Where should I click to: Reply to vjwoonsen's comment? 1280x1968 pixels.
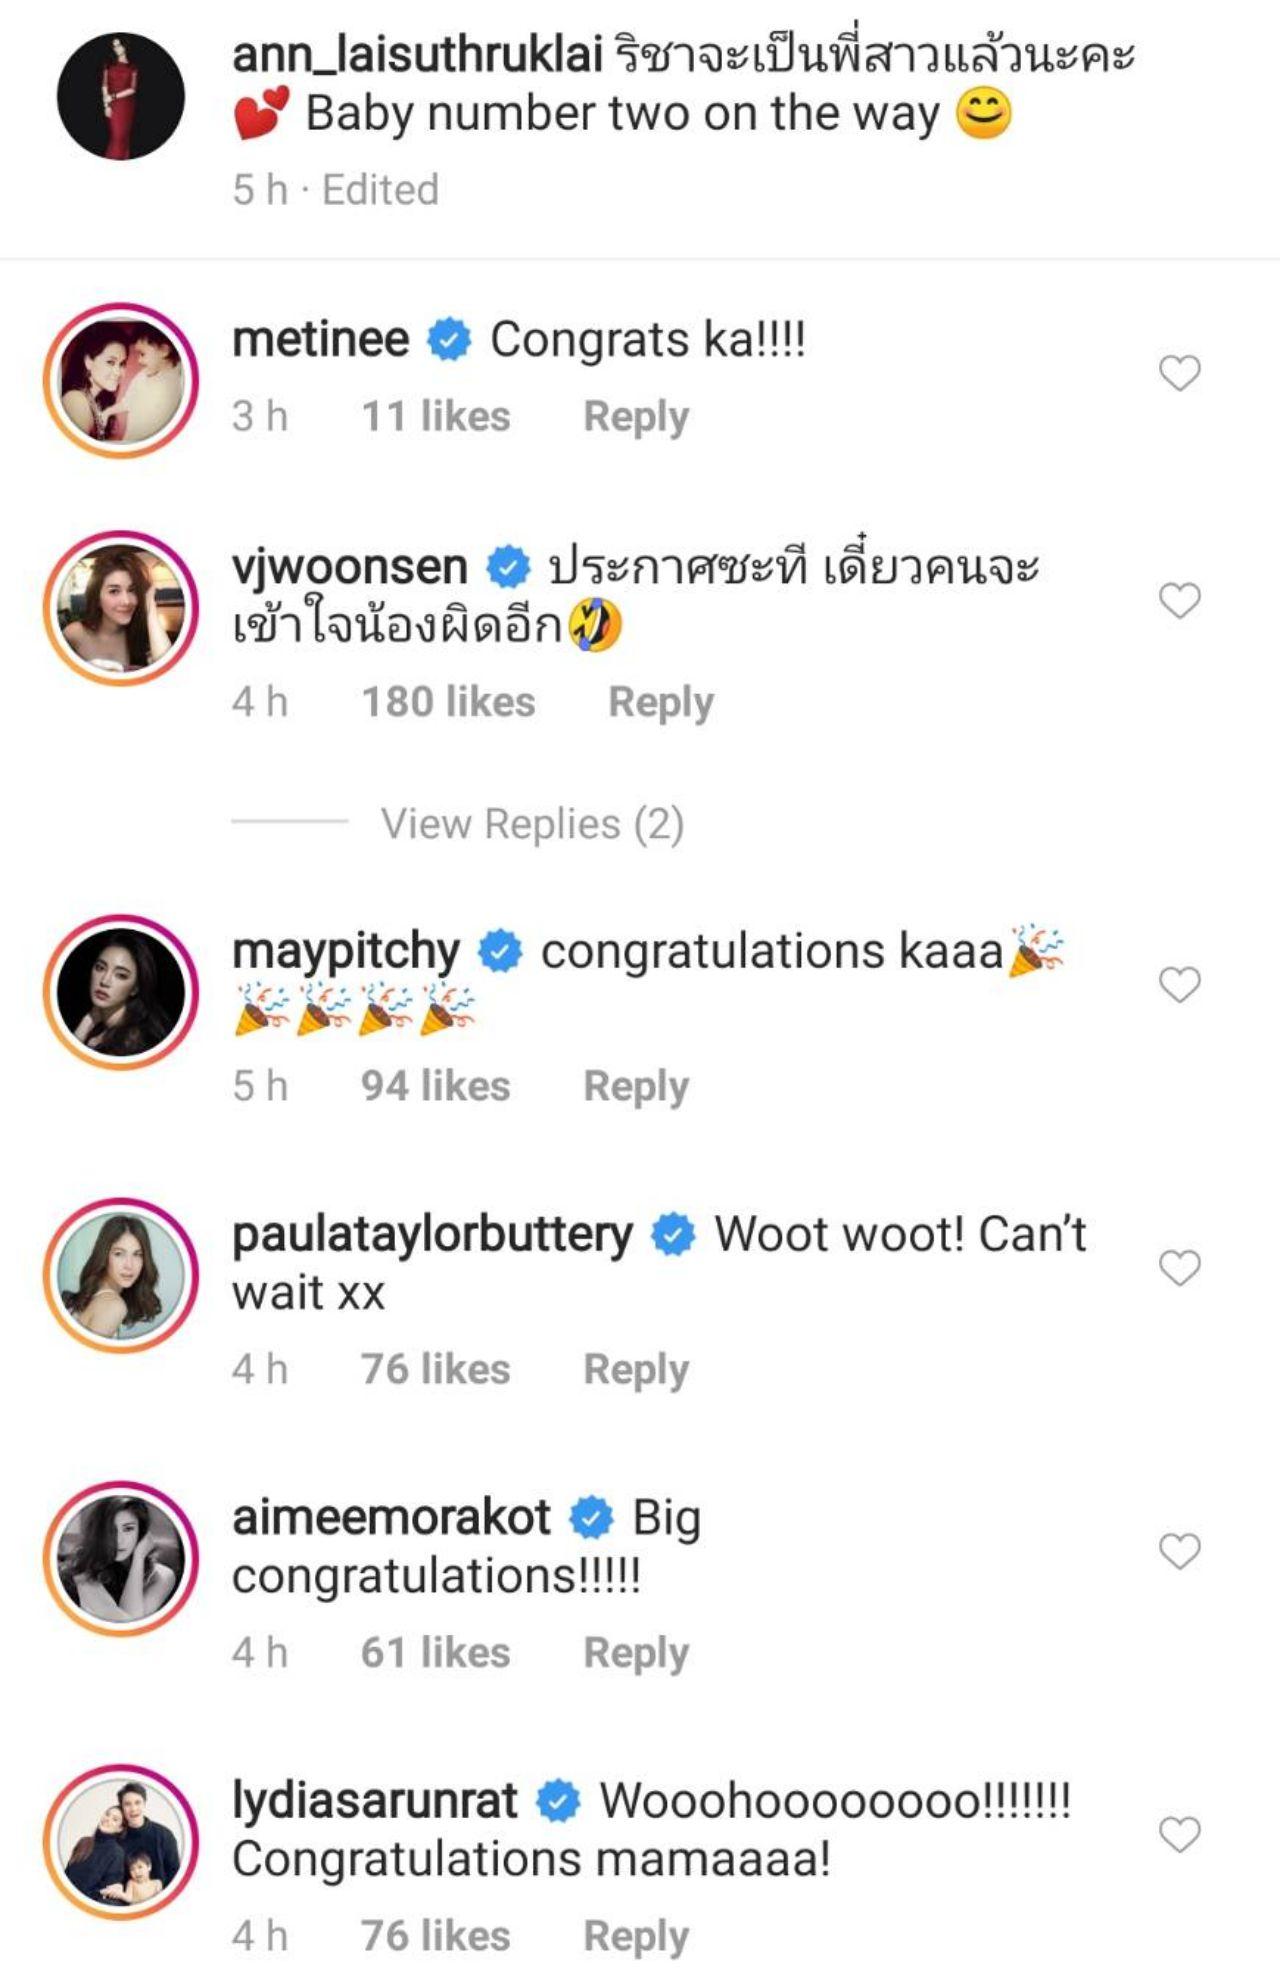point(661,703)
